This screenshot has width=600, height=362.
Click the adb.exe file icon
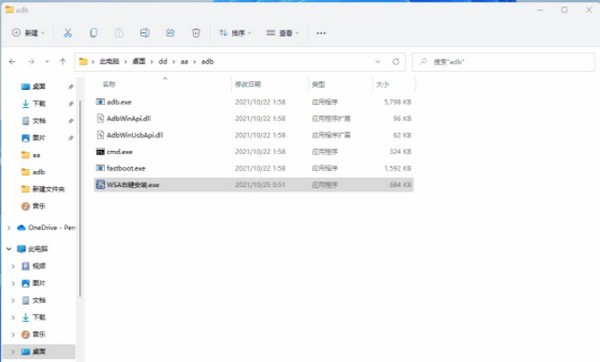click(100, 102)
